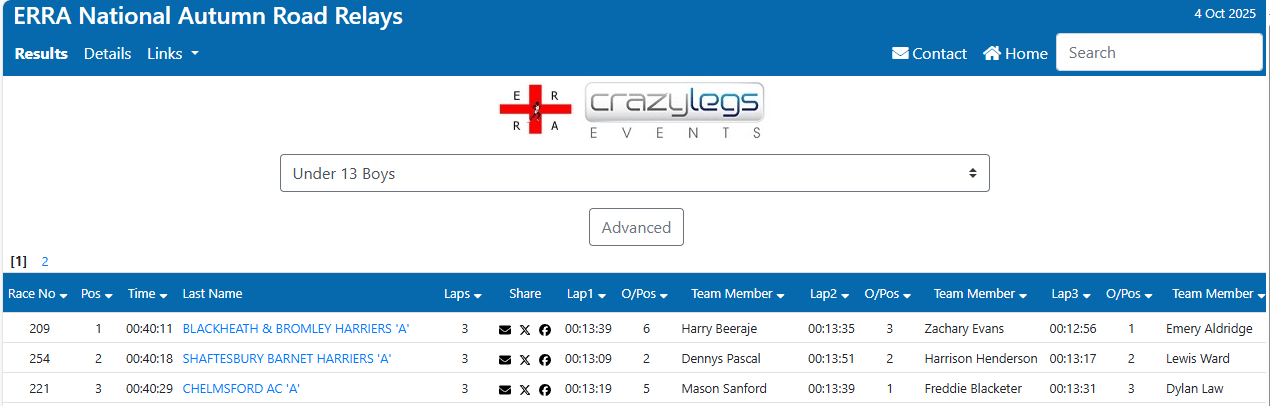Share Shaftesbury Barnet result on Facebook
Screen dimensions: 1270x406
545,359
